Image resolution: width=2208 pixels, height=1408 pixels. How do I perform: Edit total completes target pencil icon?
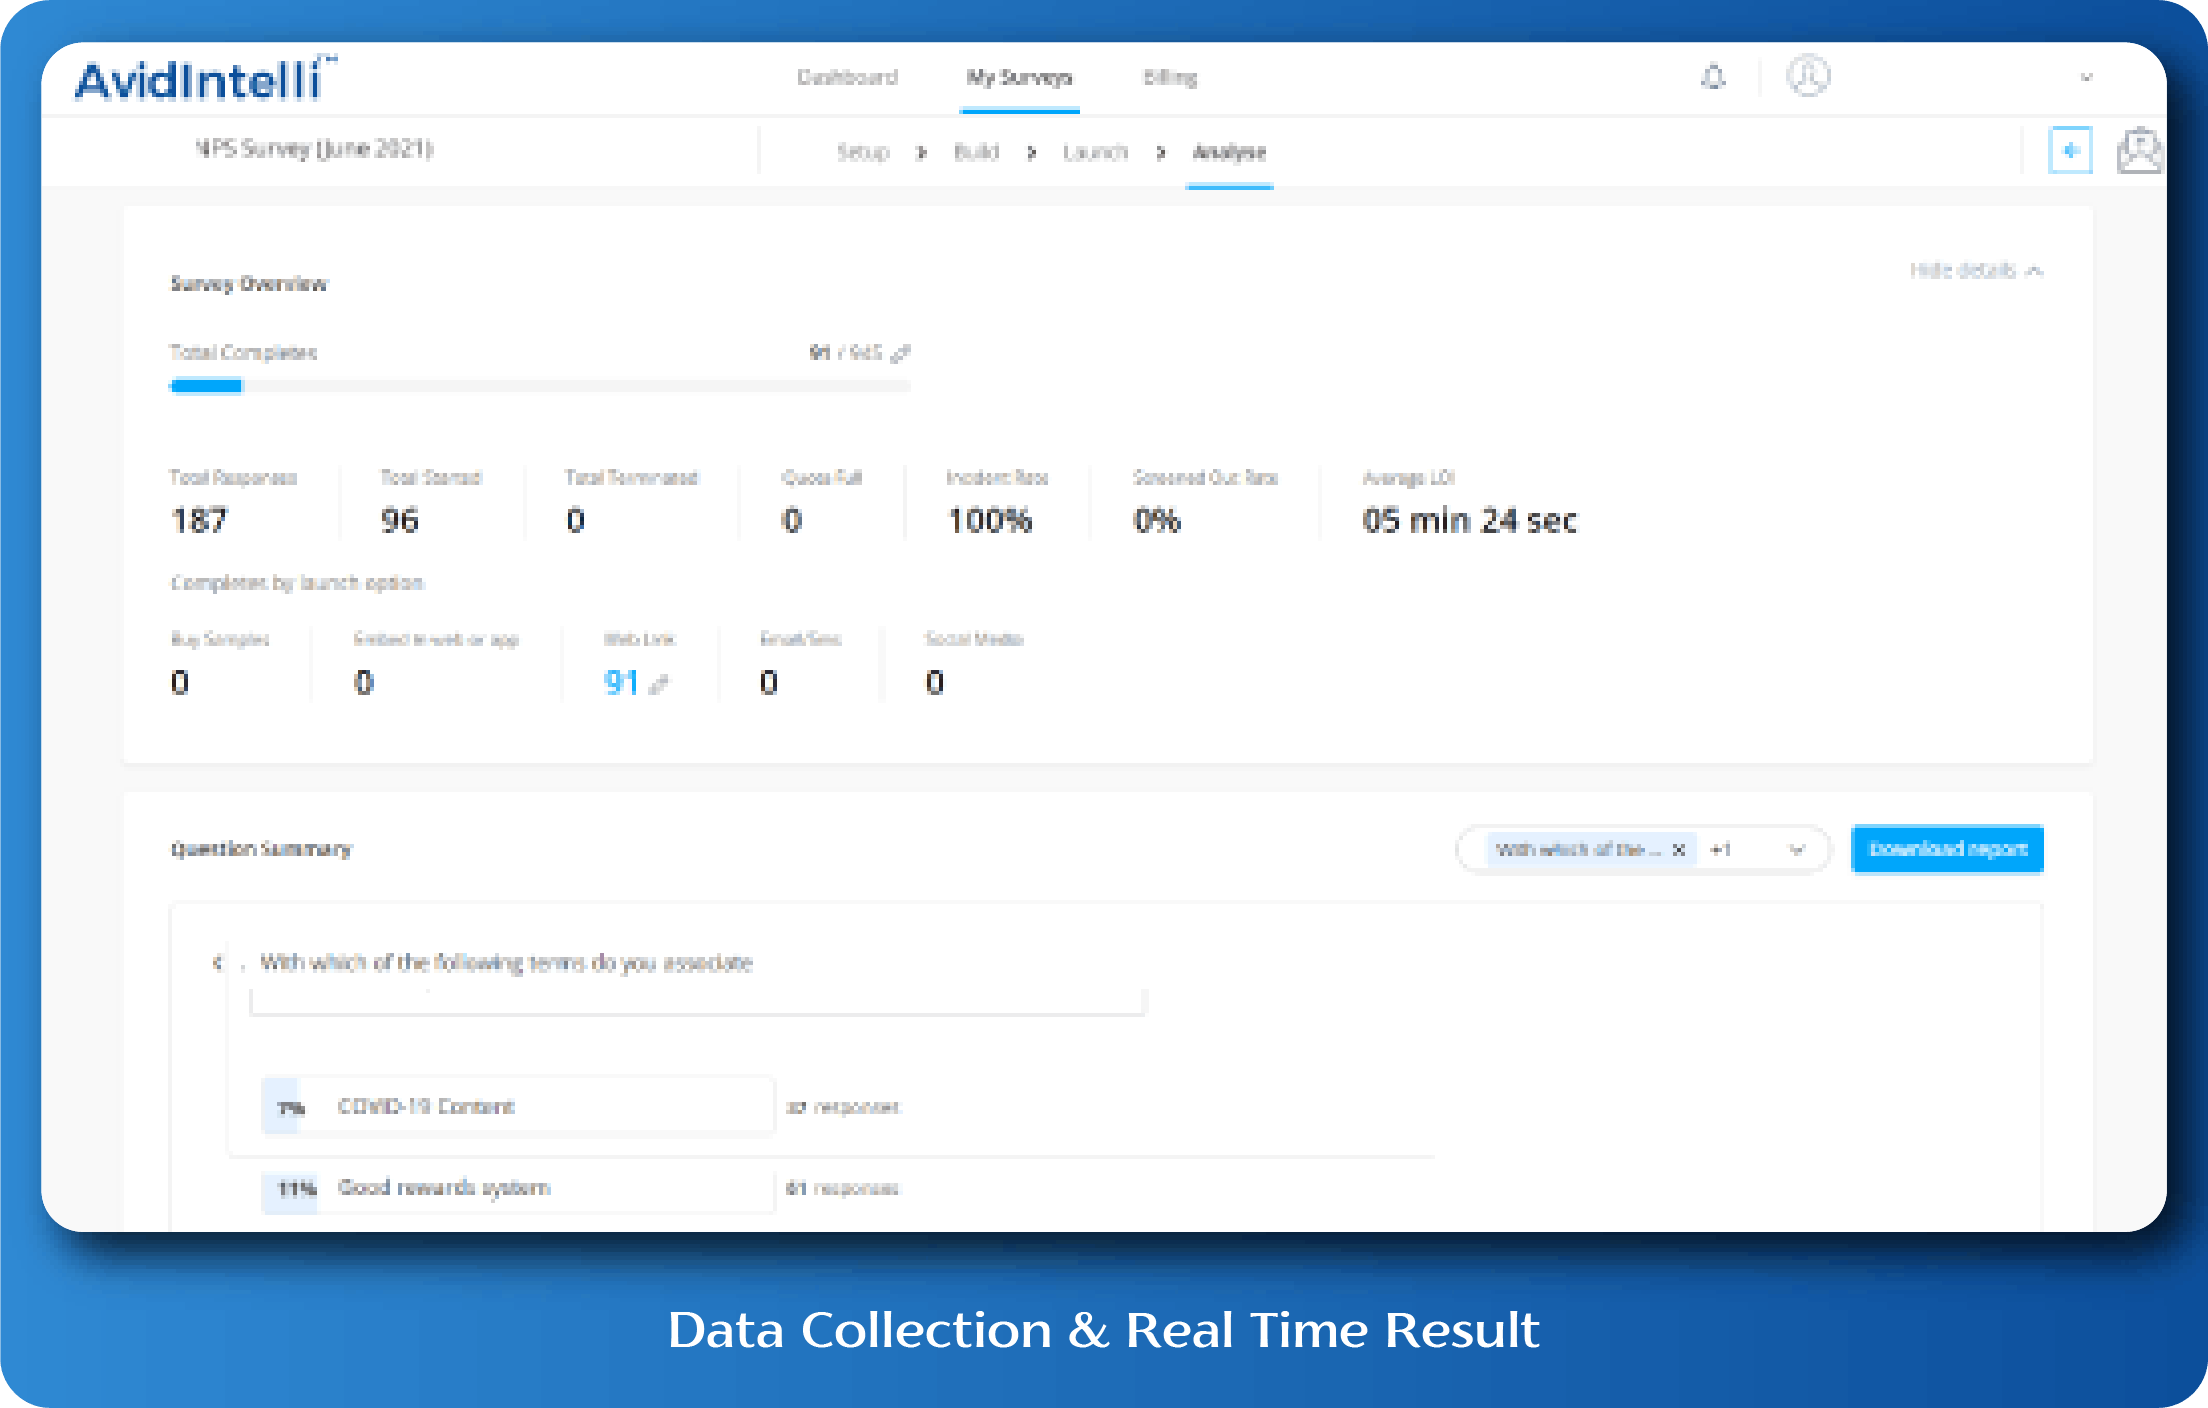[x=900, y=353]
